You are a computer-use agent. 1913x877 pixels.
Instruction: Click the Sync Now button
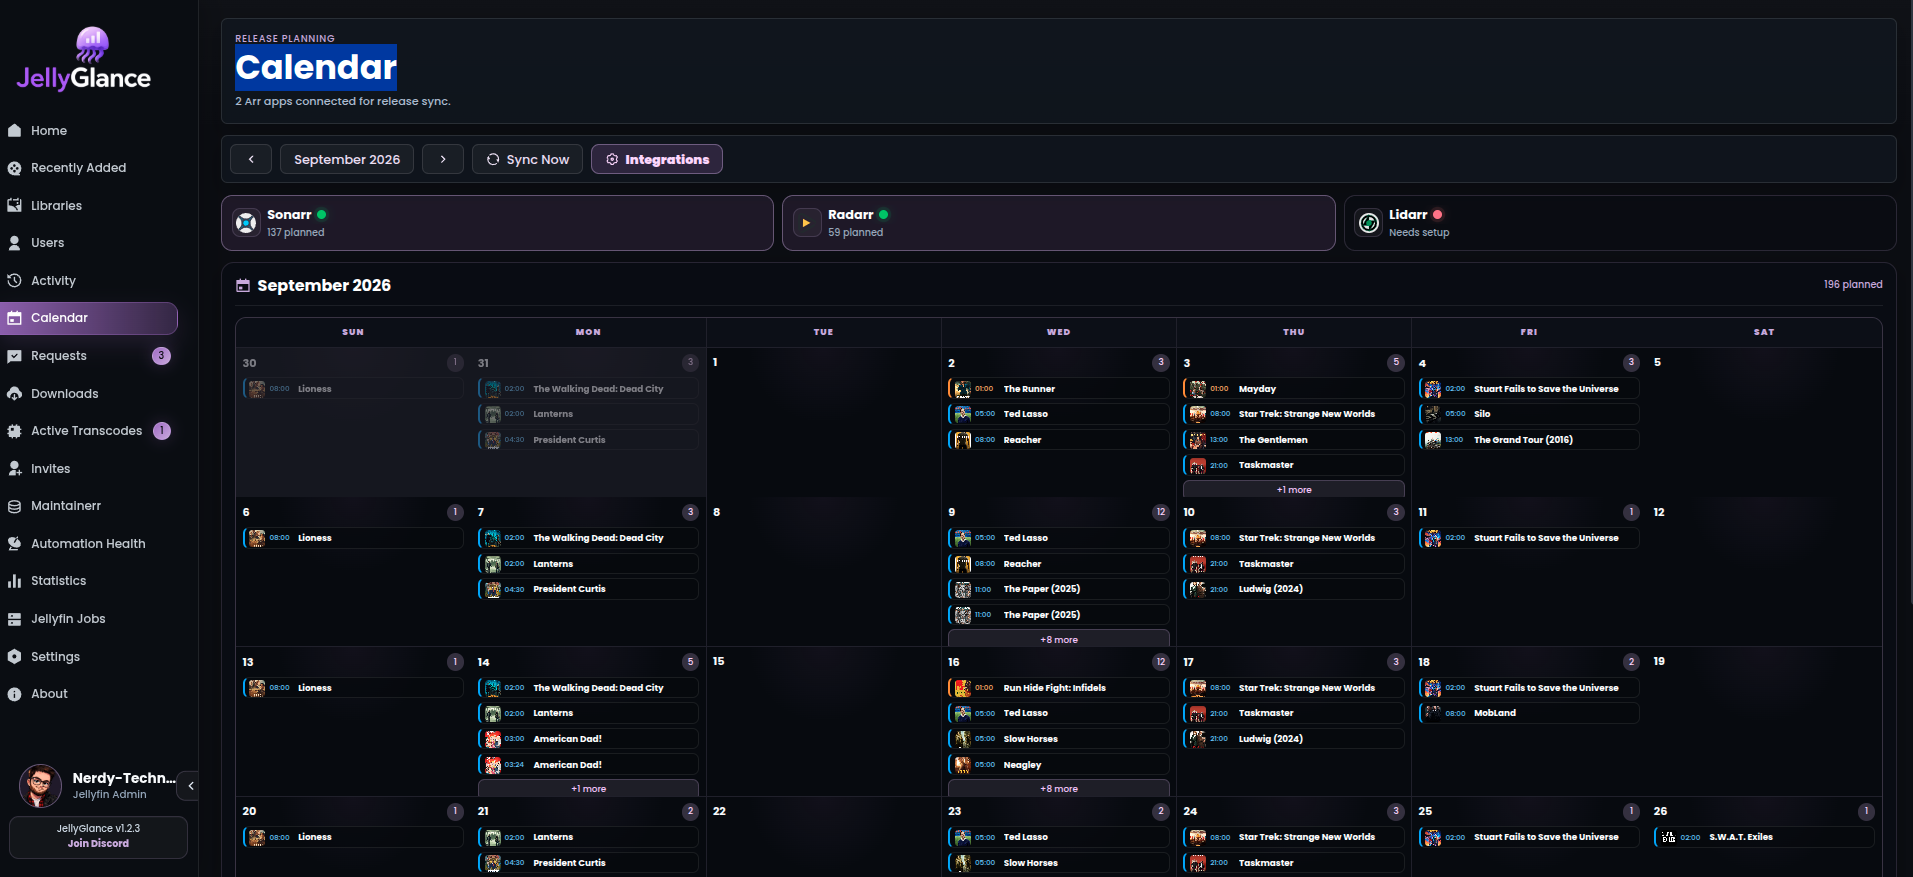pyautogui.click(x=528, y=159)
